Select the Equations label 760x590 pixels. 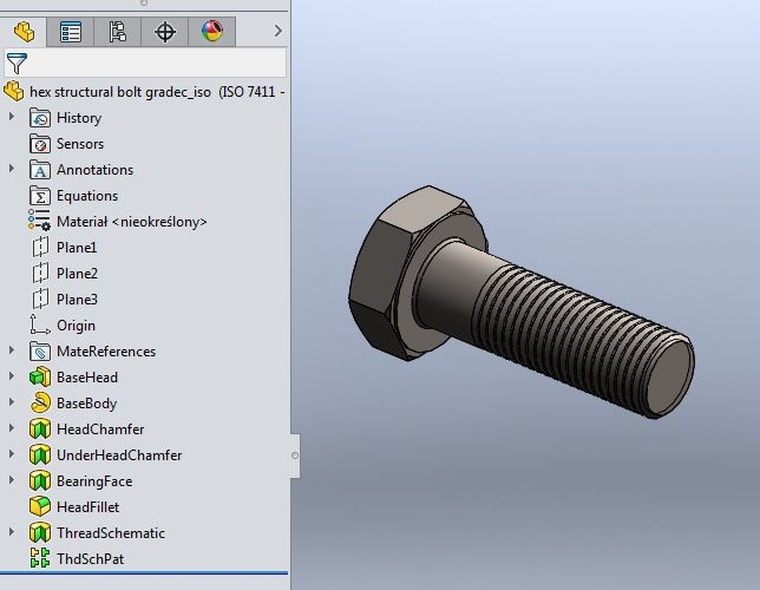(87, 196)
